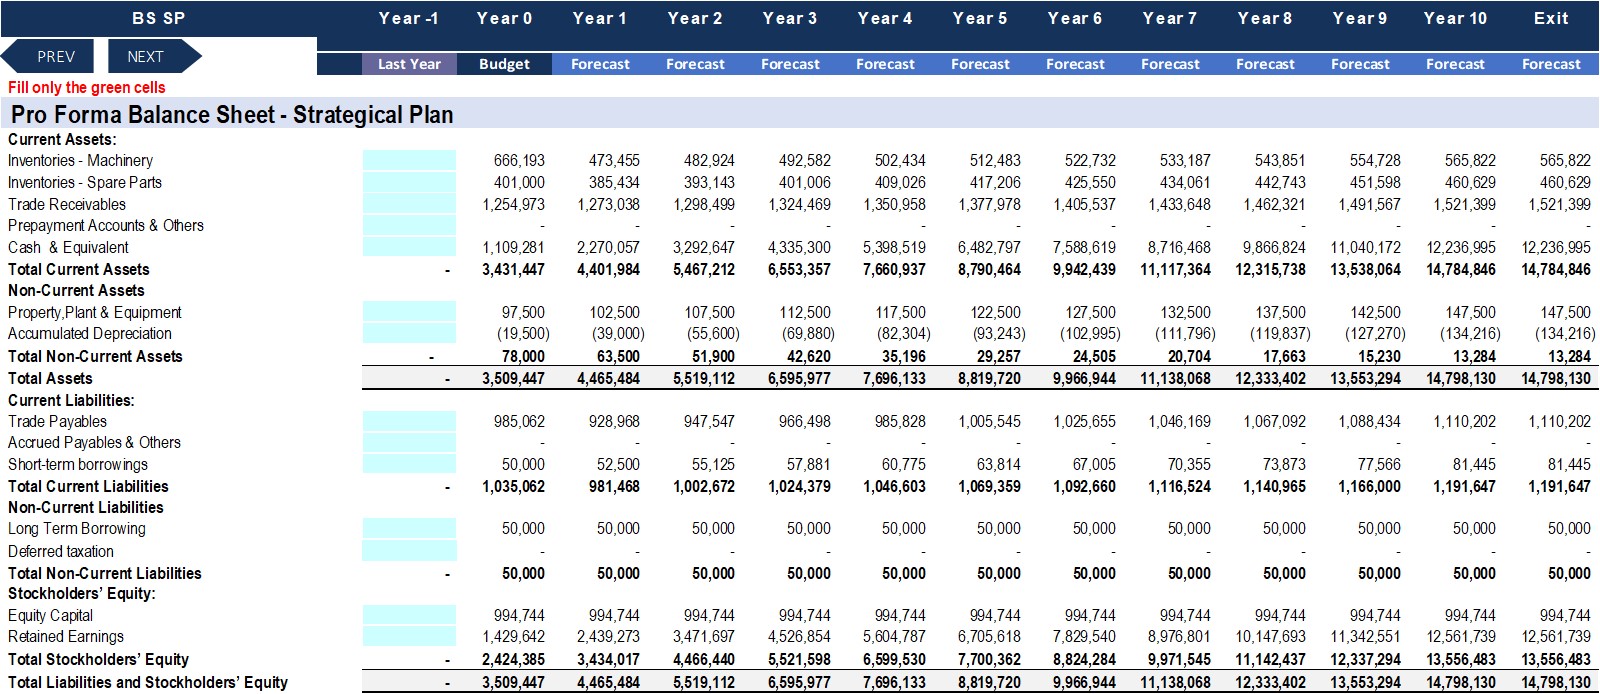Click the Year 0 Total Non-Current Assets value 78,000
The image size is (1600, 694).
(x=523, y=357)
